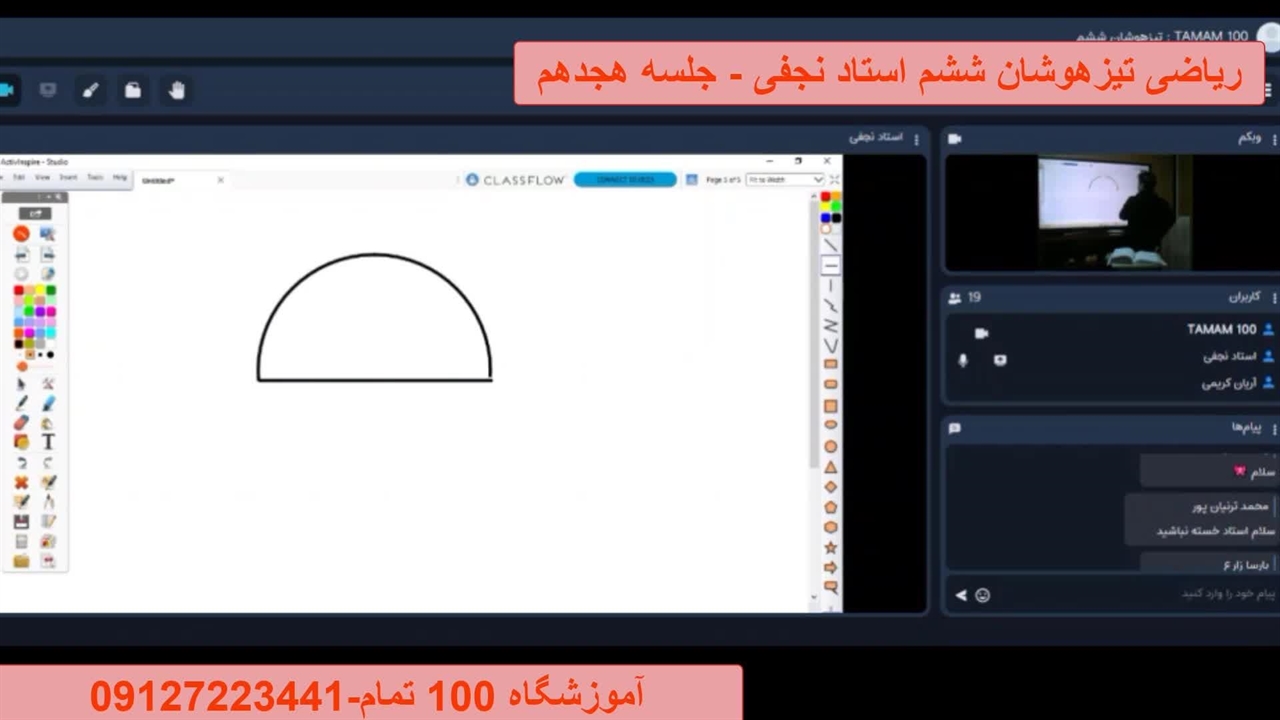This screenshot has height=720, width=1280.
Task: Toggle the whiteboard pen icon in top bar
Action: coord(90,91)
